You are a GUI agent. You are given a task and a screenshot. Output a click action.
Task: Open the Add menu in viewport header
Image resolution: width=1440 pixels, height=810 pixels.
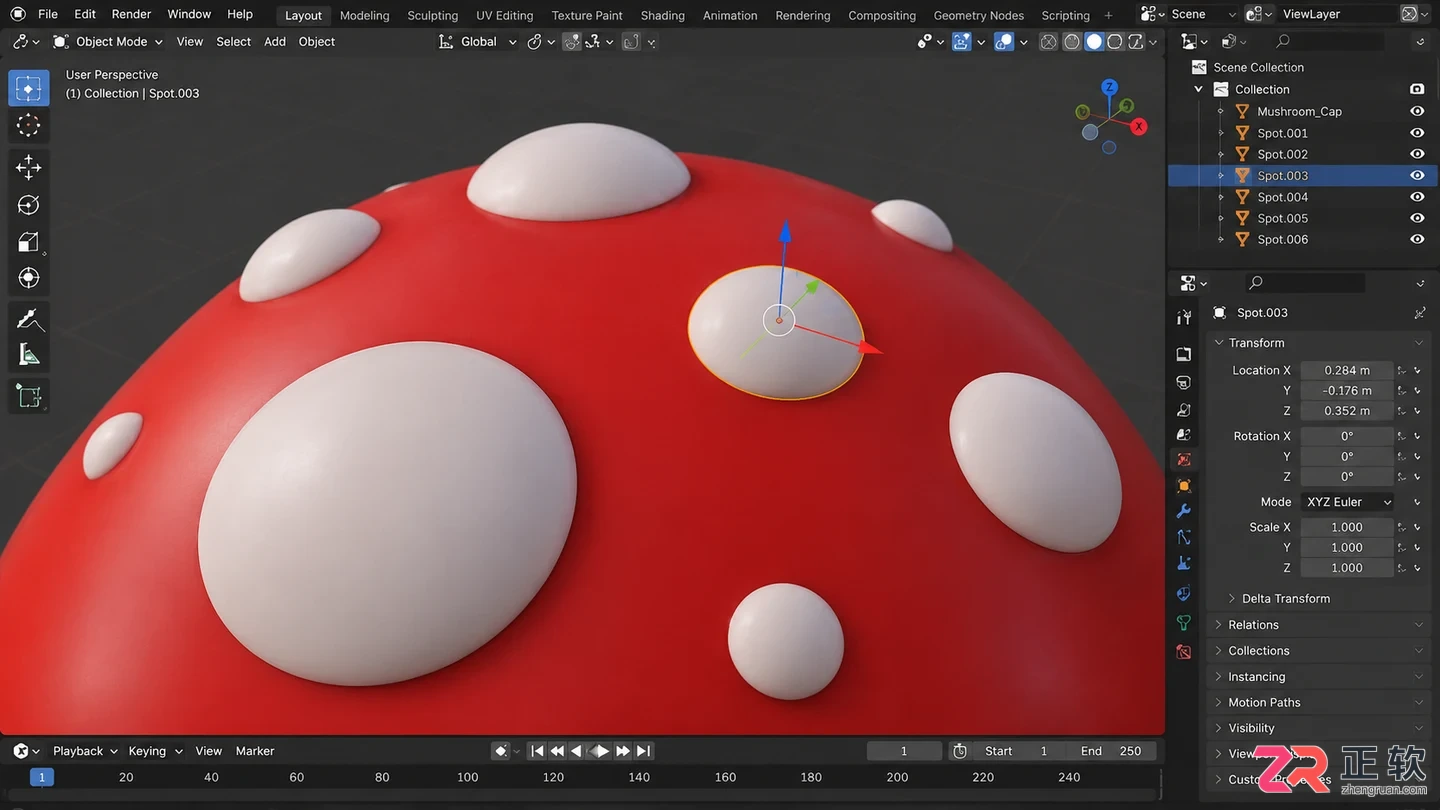pos(275,42)
